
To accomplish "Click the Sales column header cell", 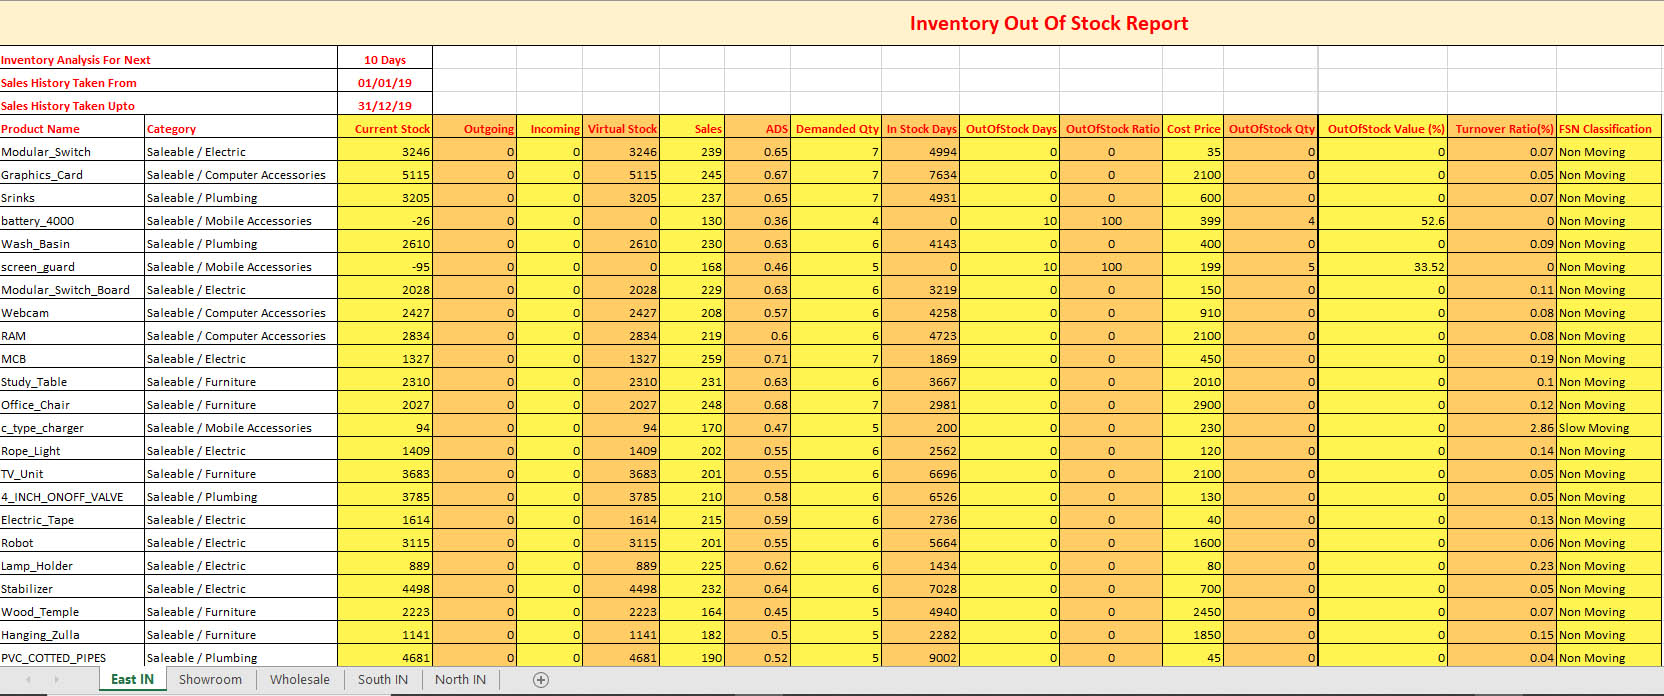I will 692,127.
